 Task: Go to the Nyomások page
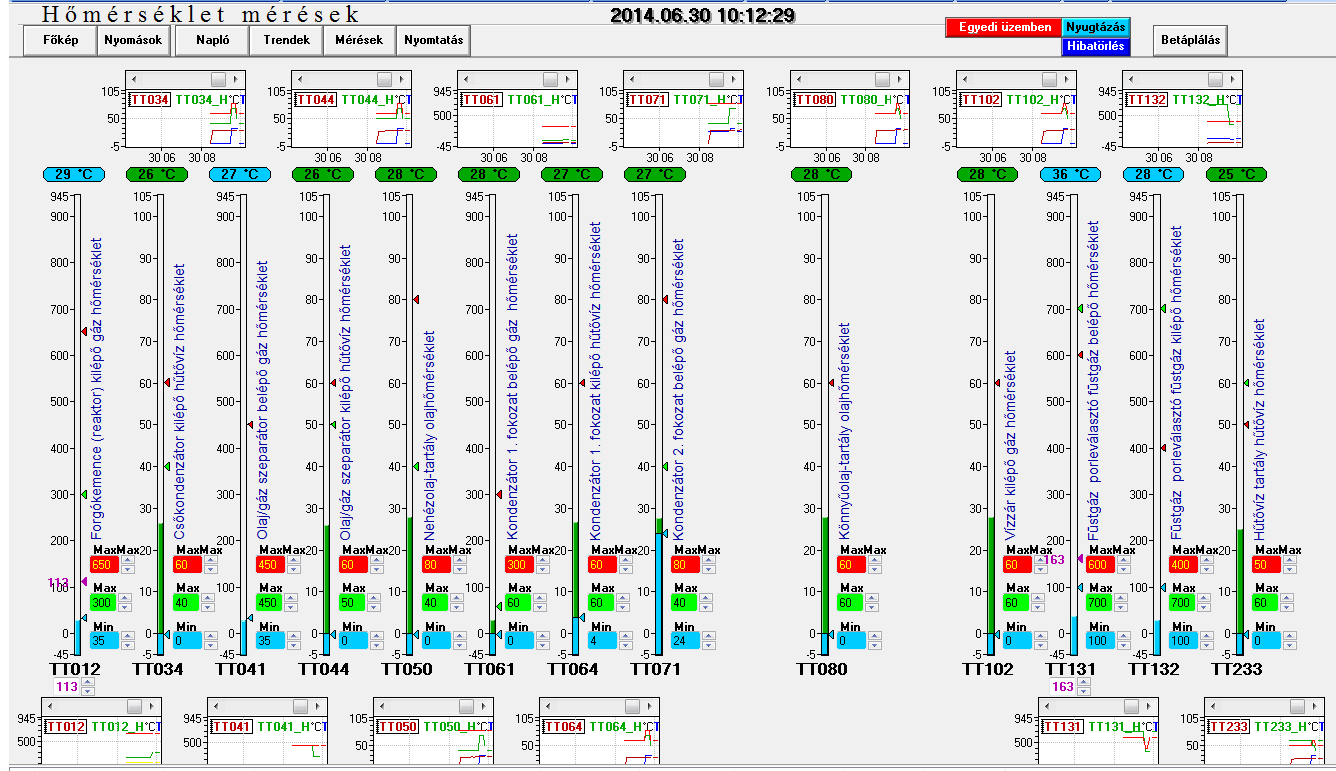pos(131,41)
